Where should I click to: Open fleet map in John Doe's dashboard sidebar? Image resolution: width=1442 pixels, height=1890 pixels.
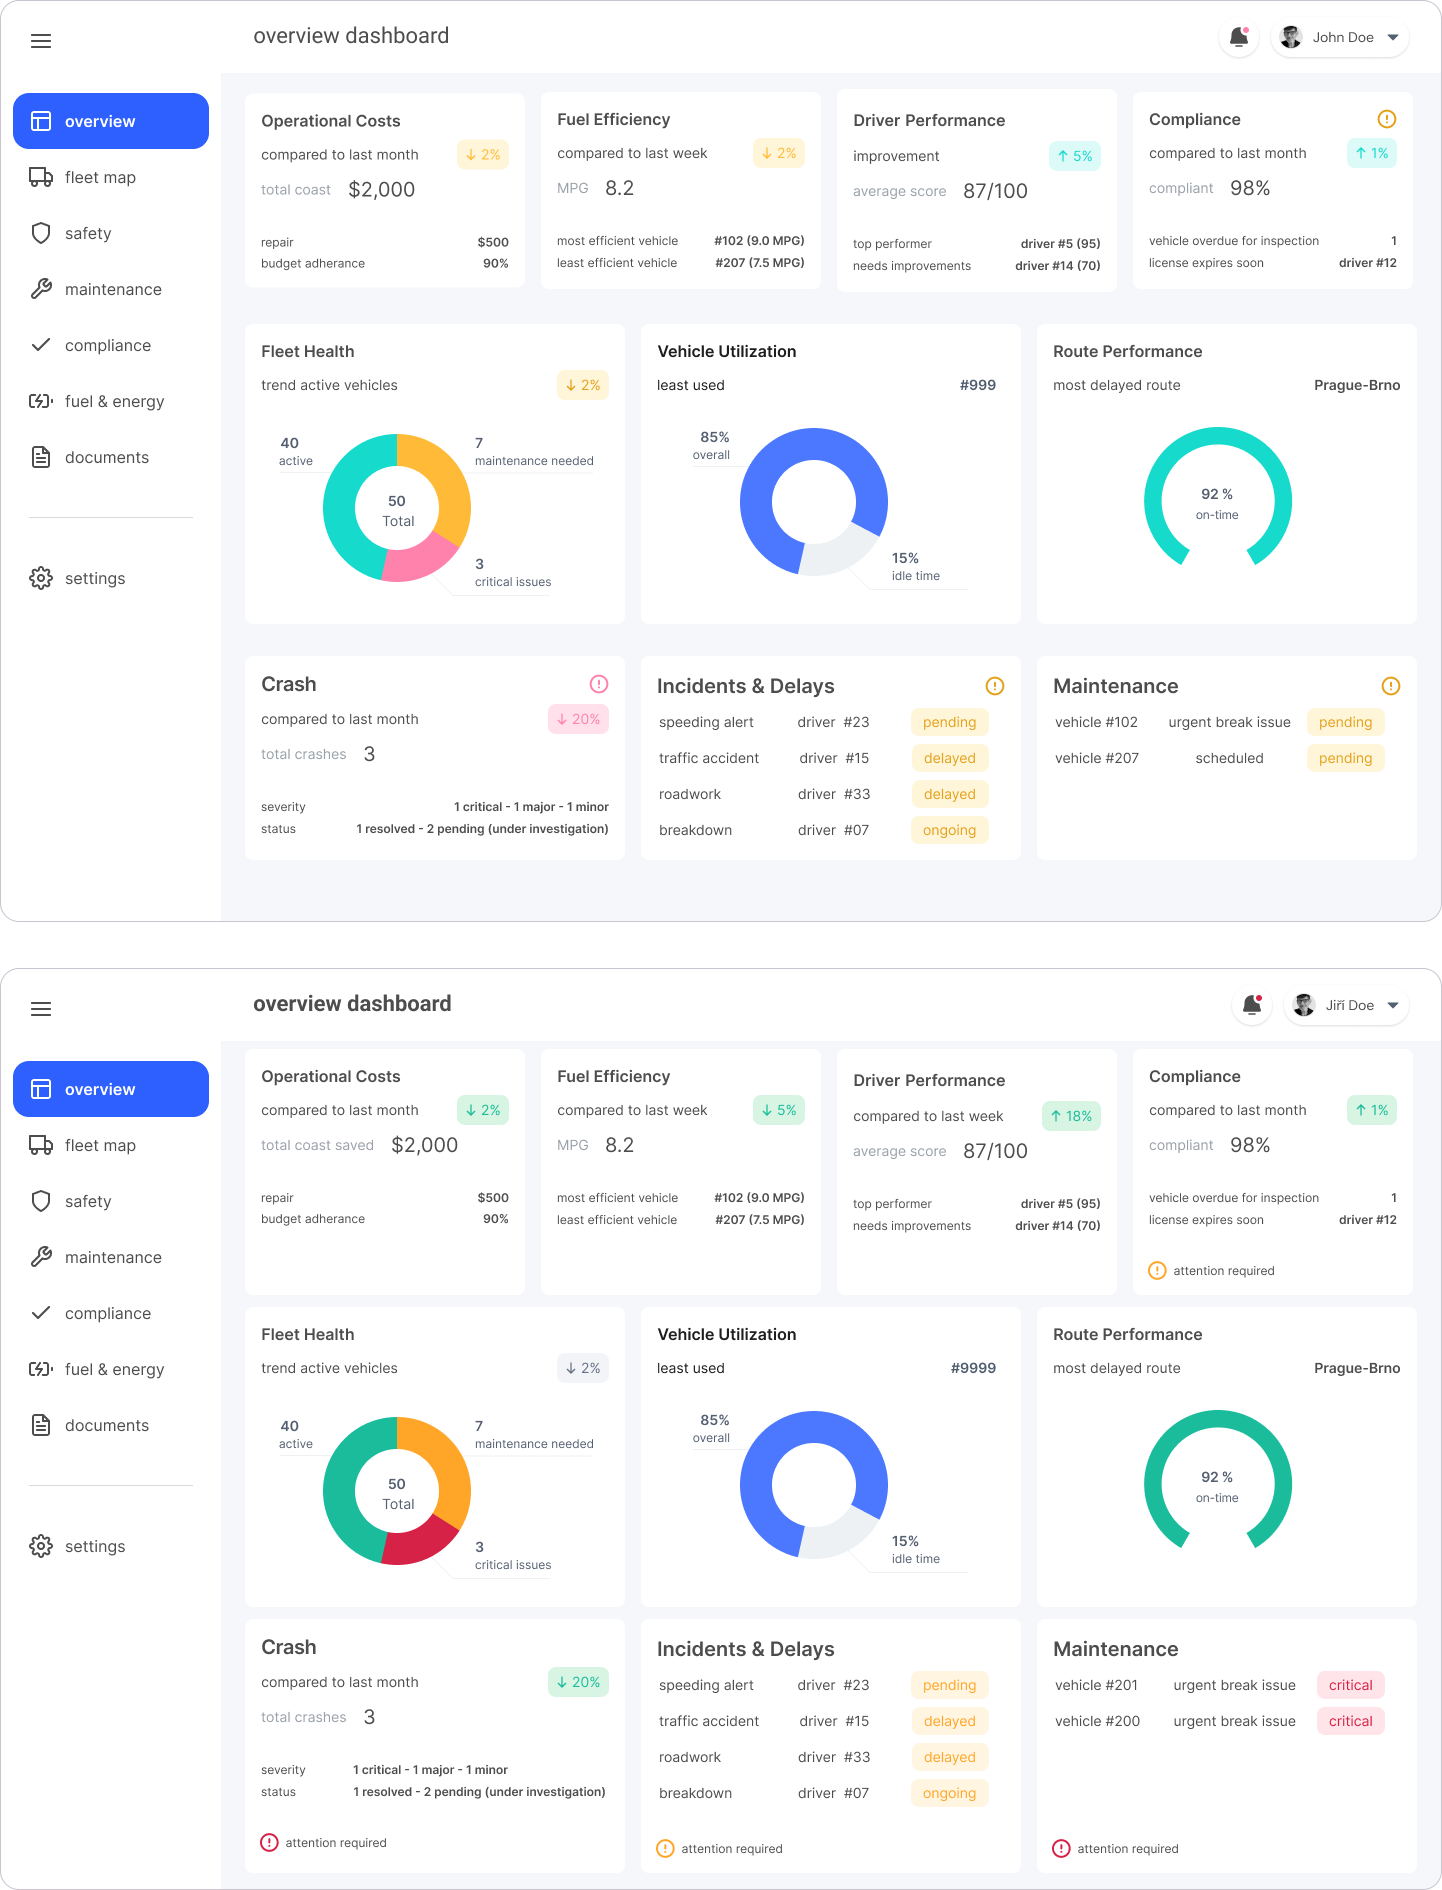pyautogui.click(x=100, y=177)
